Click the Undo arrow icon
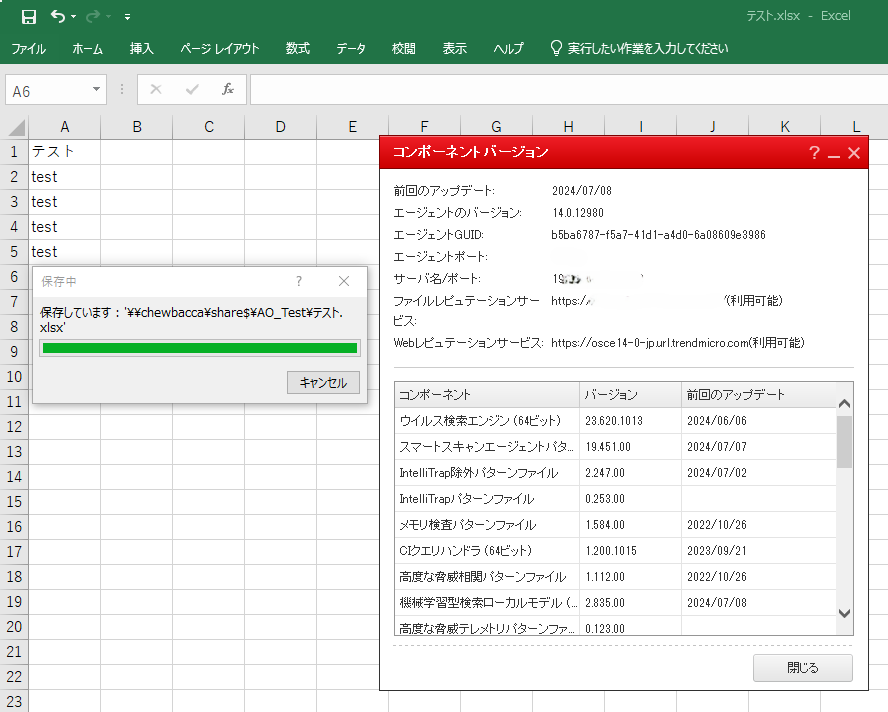The height and width of the screenshot is (712, 888). coord(58,16)
